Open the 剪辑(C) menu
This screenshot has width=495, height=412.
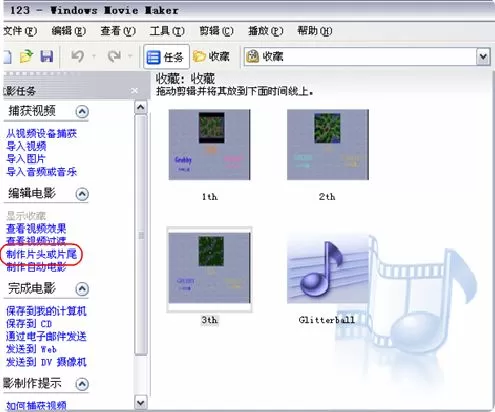point(216,31)
